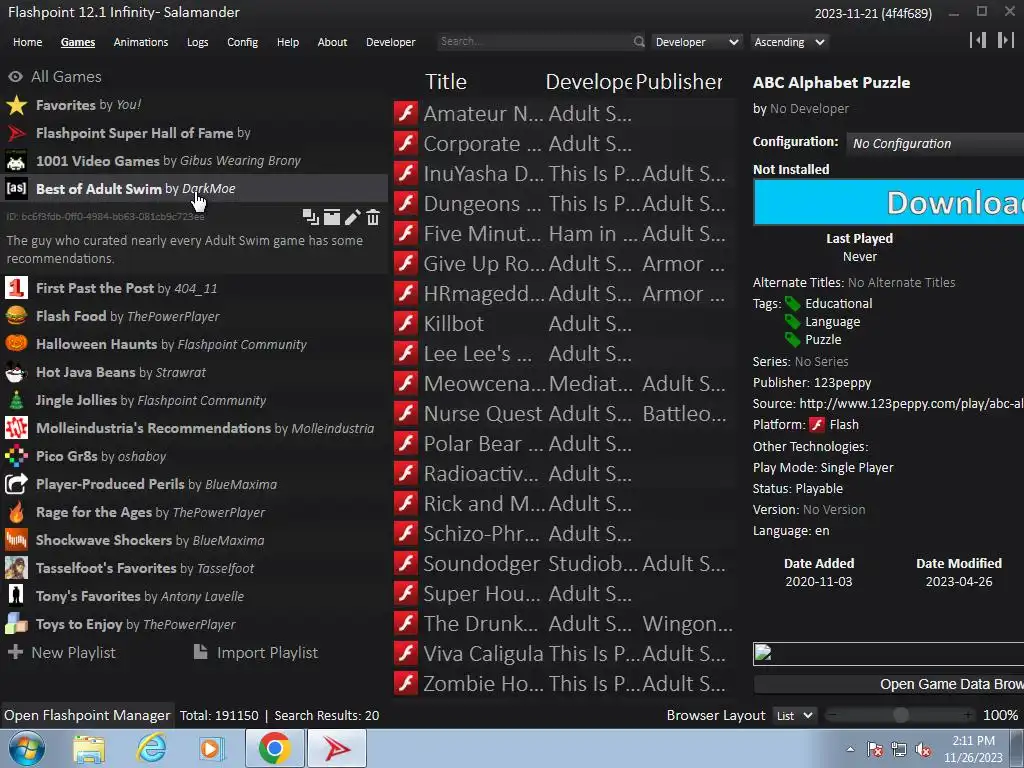Select Shockwave Shockers playlist
The height and width of the screenshot is (768, 1024).
tap(195, 541)
